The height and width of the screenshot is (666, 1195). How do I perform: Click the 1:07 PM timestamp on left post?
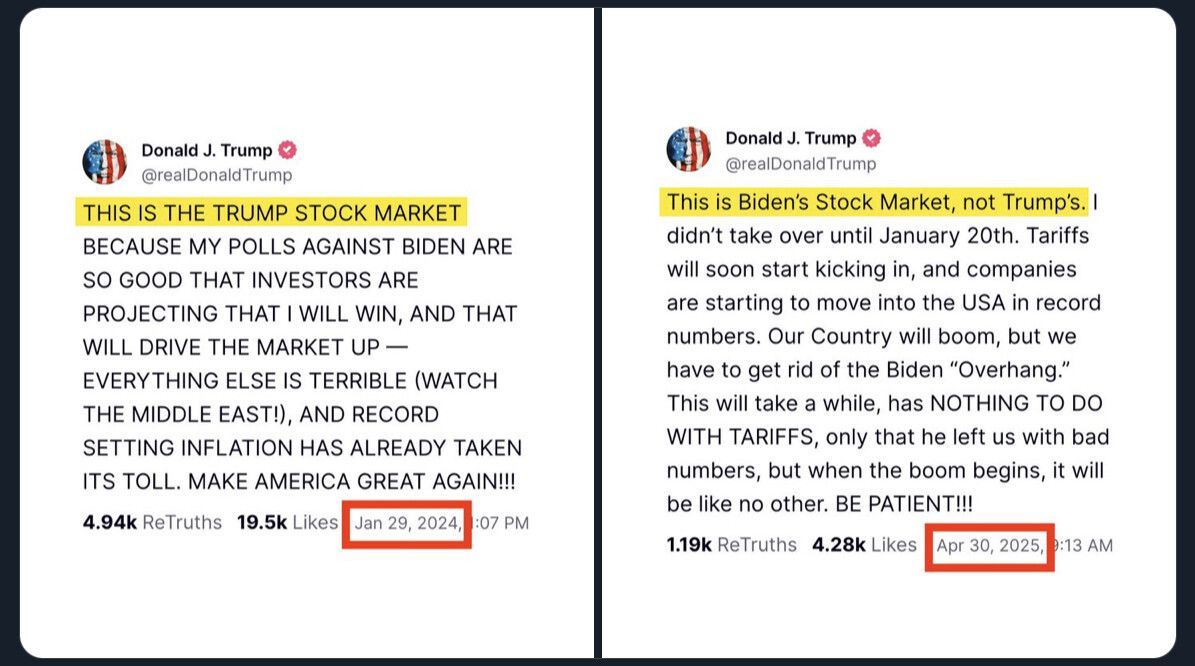coord(501,524)
